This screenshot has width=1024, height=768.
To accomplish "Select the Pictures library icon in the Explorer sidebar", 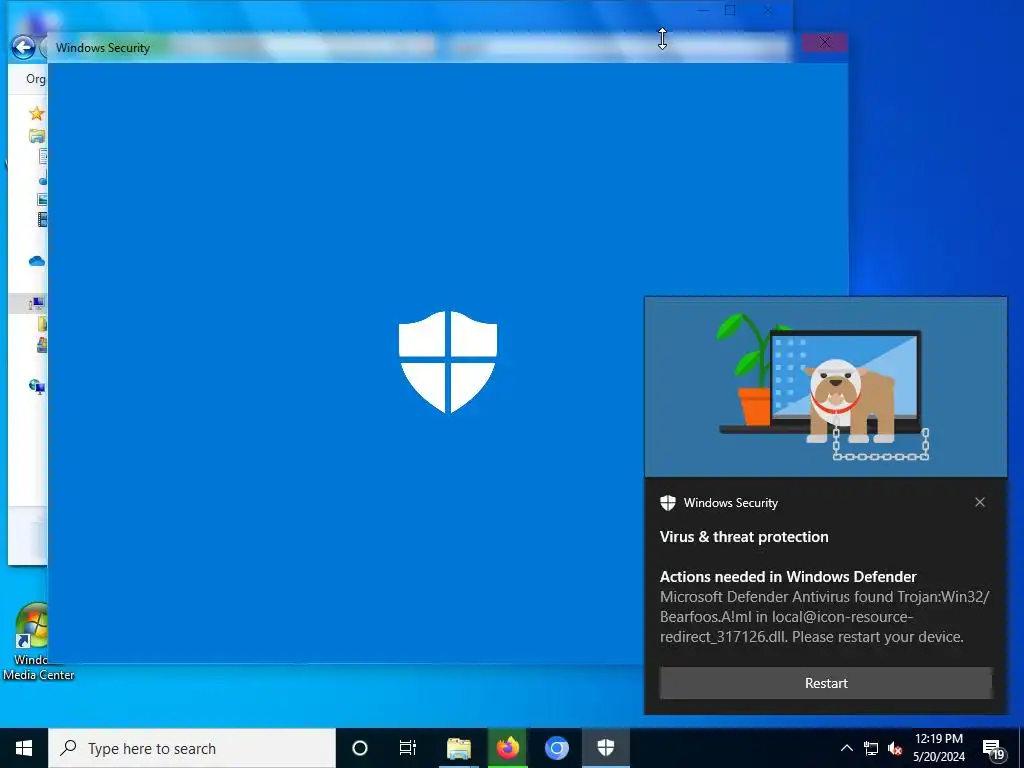I will click(42, 199).
